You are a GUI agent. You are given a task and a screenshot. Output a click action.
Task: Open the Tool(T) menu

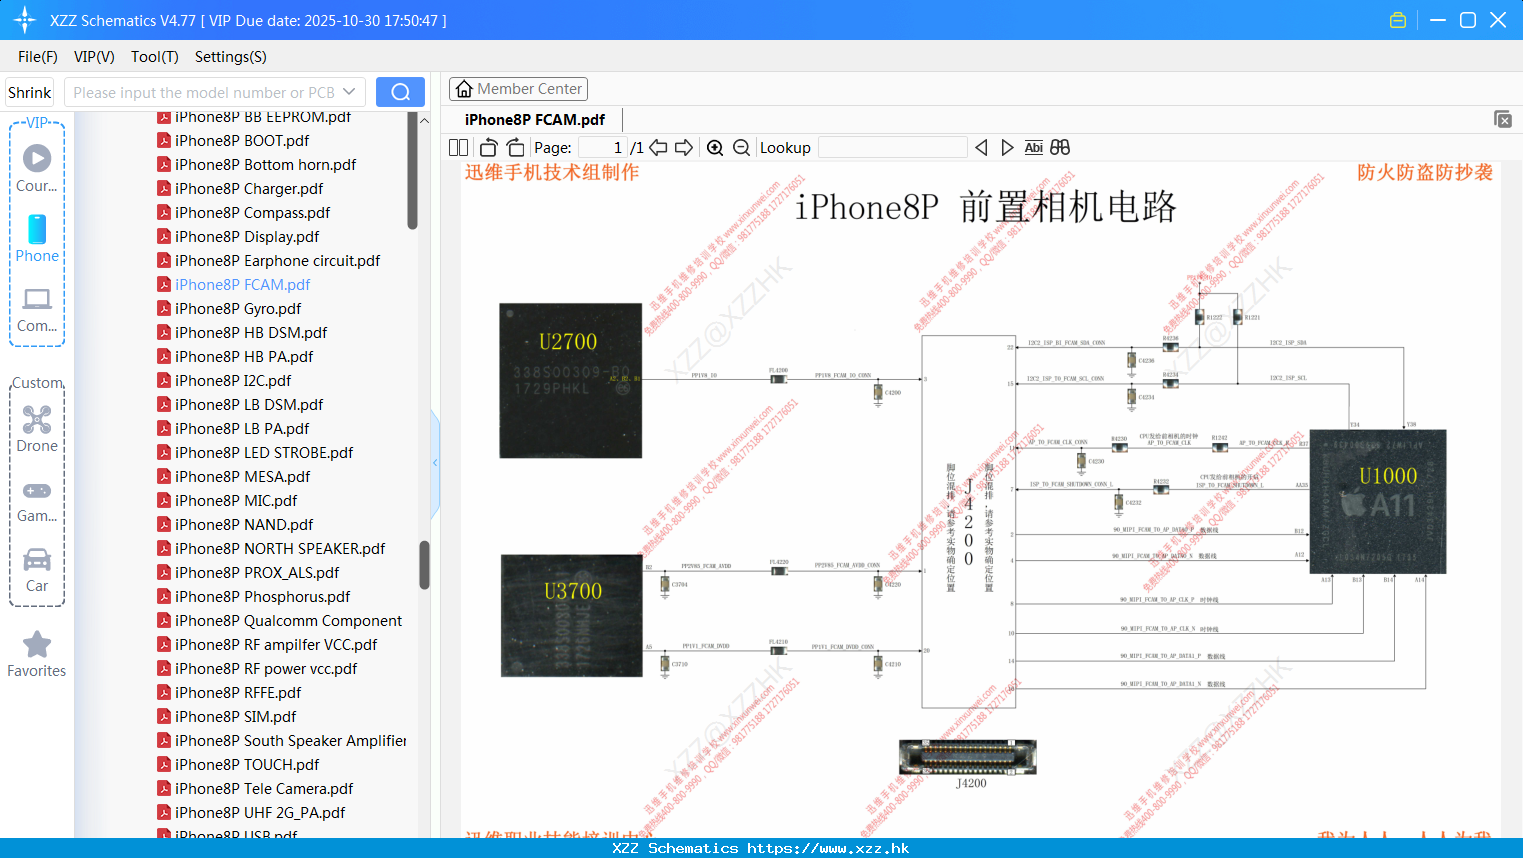coord(155,57)
